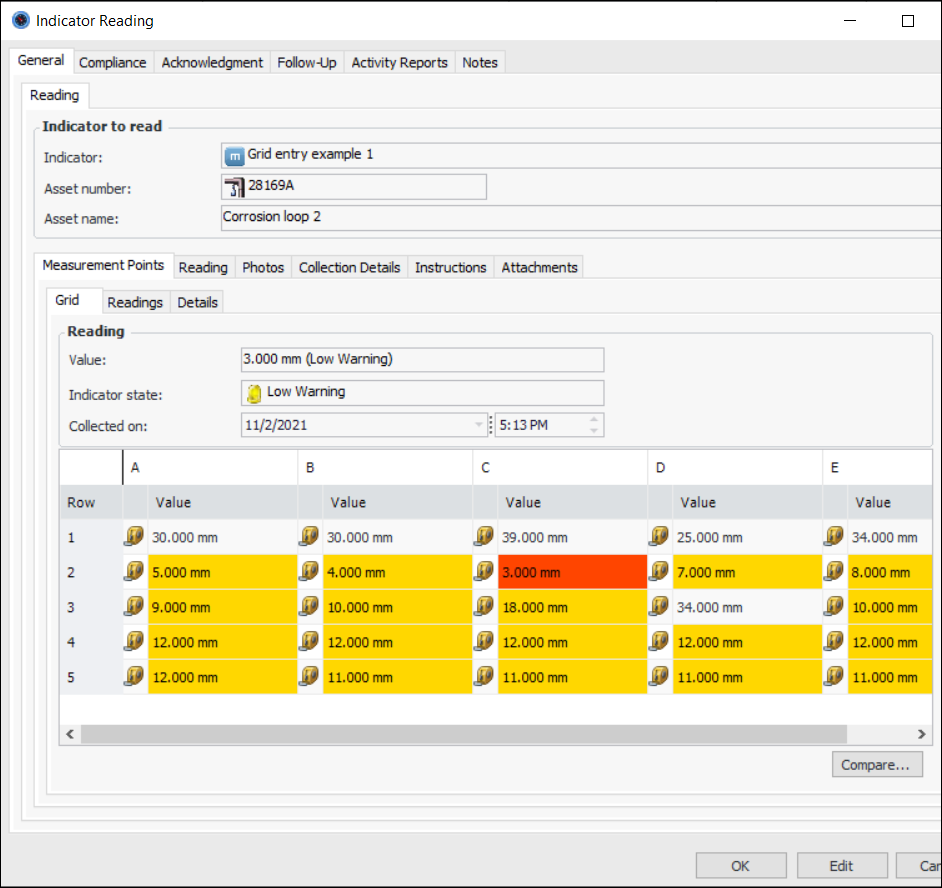Select the Readings sub-tab

[135, 302]
